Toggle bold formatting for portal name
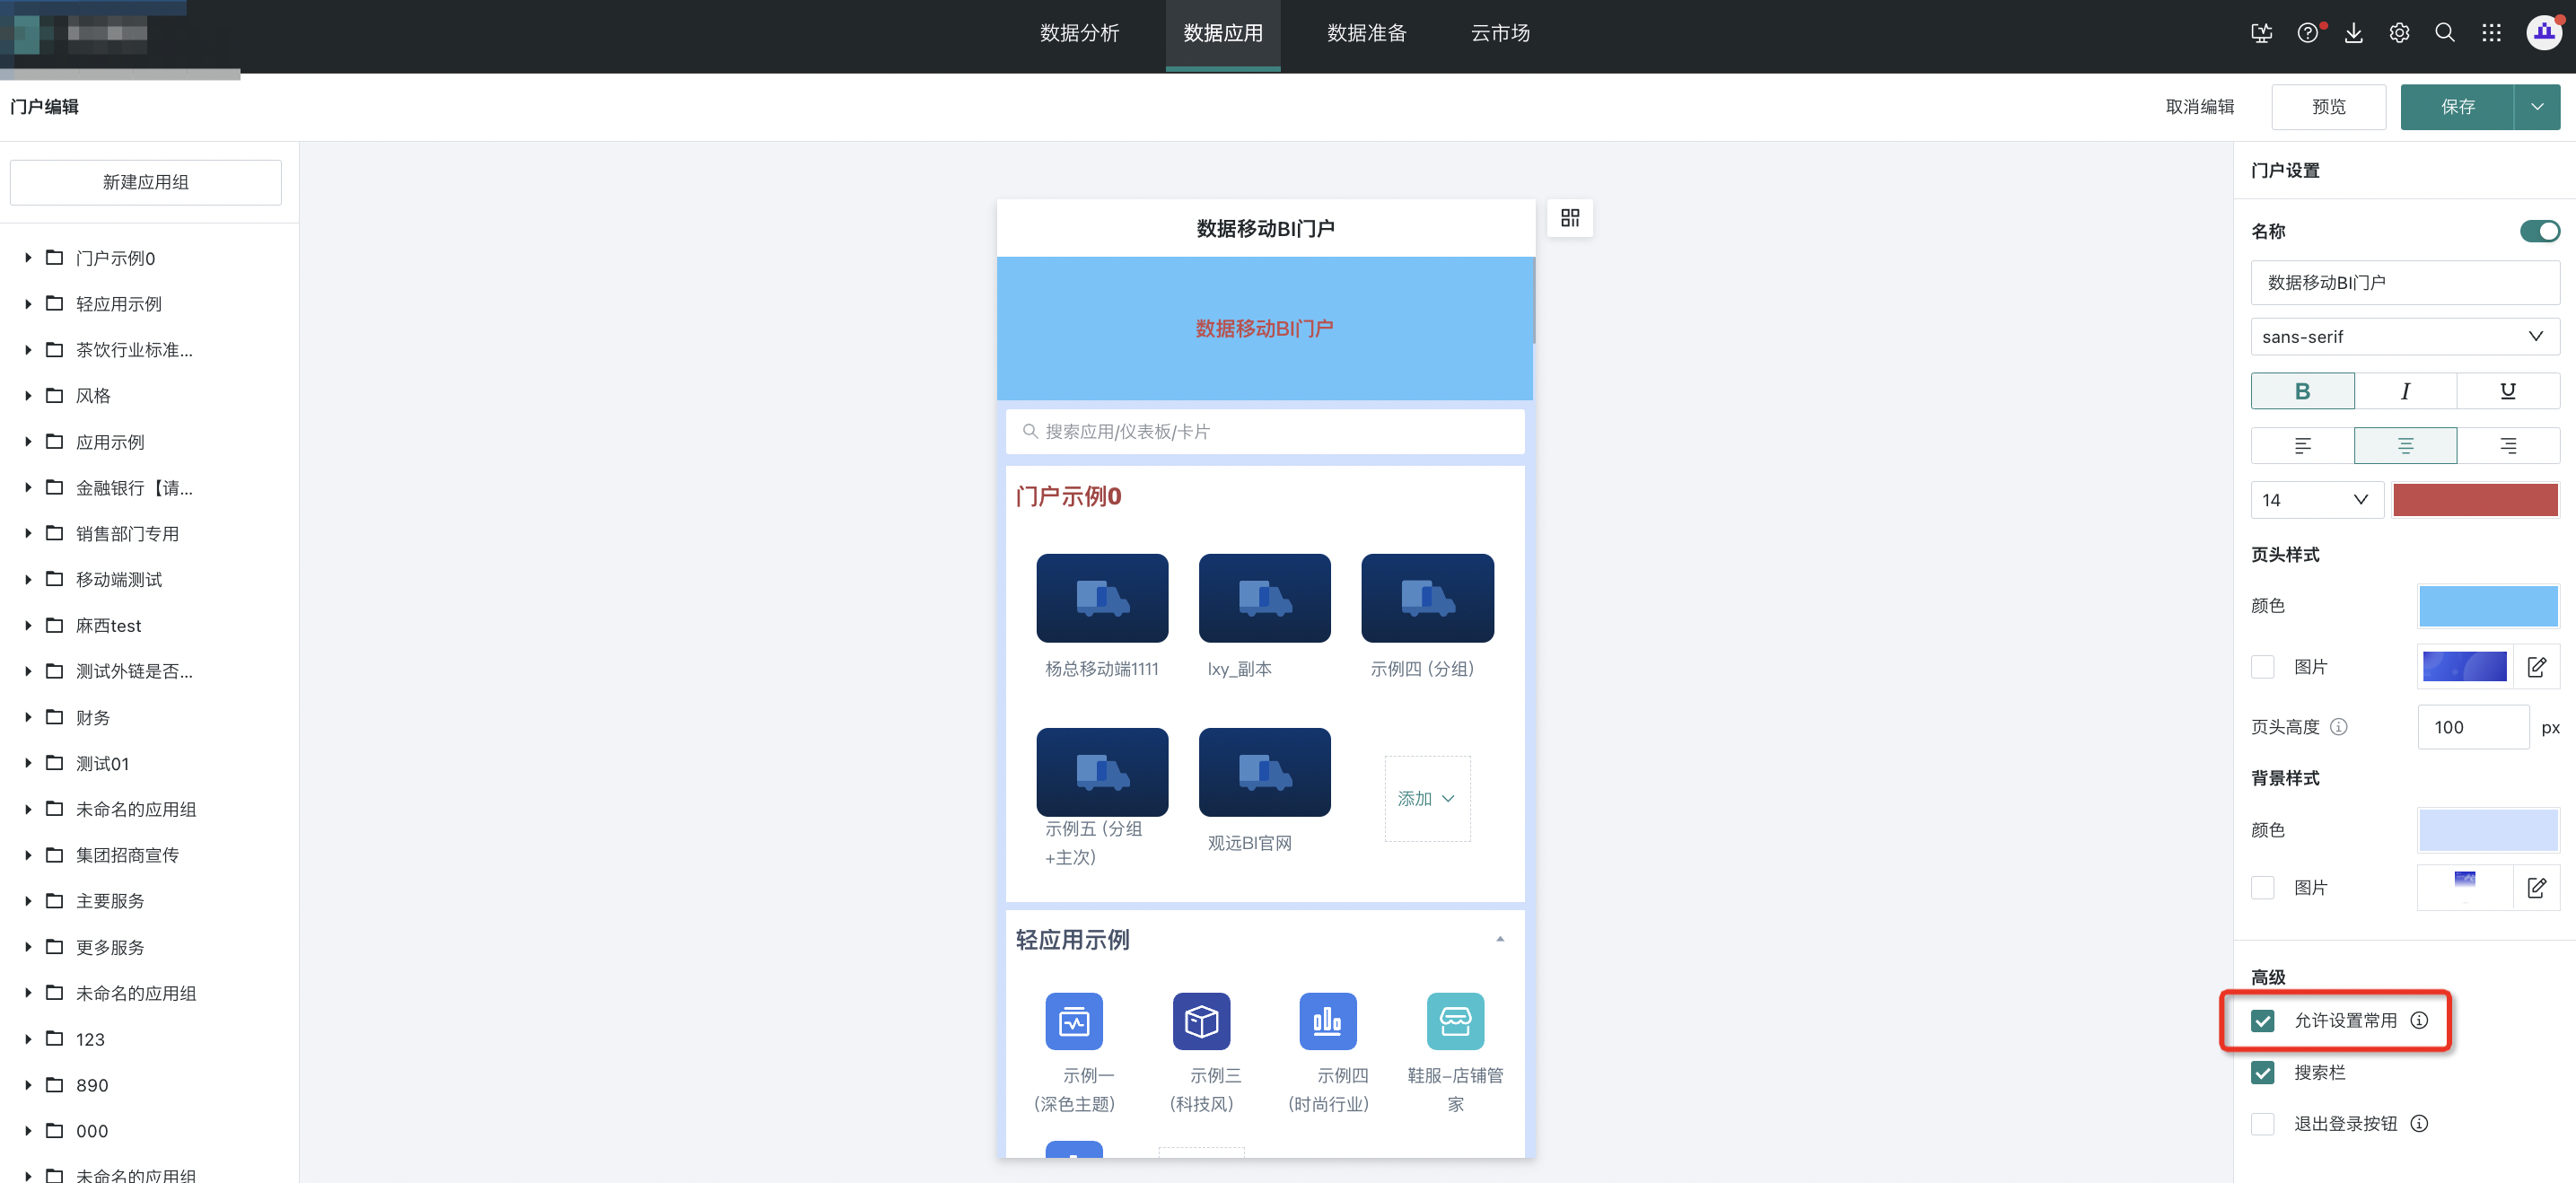The width and height of the screenshot is (2576, 1183). (x=2302, y=391)
